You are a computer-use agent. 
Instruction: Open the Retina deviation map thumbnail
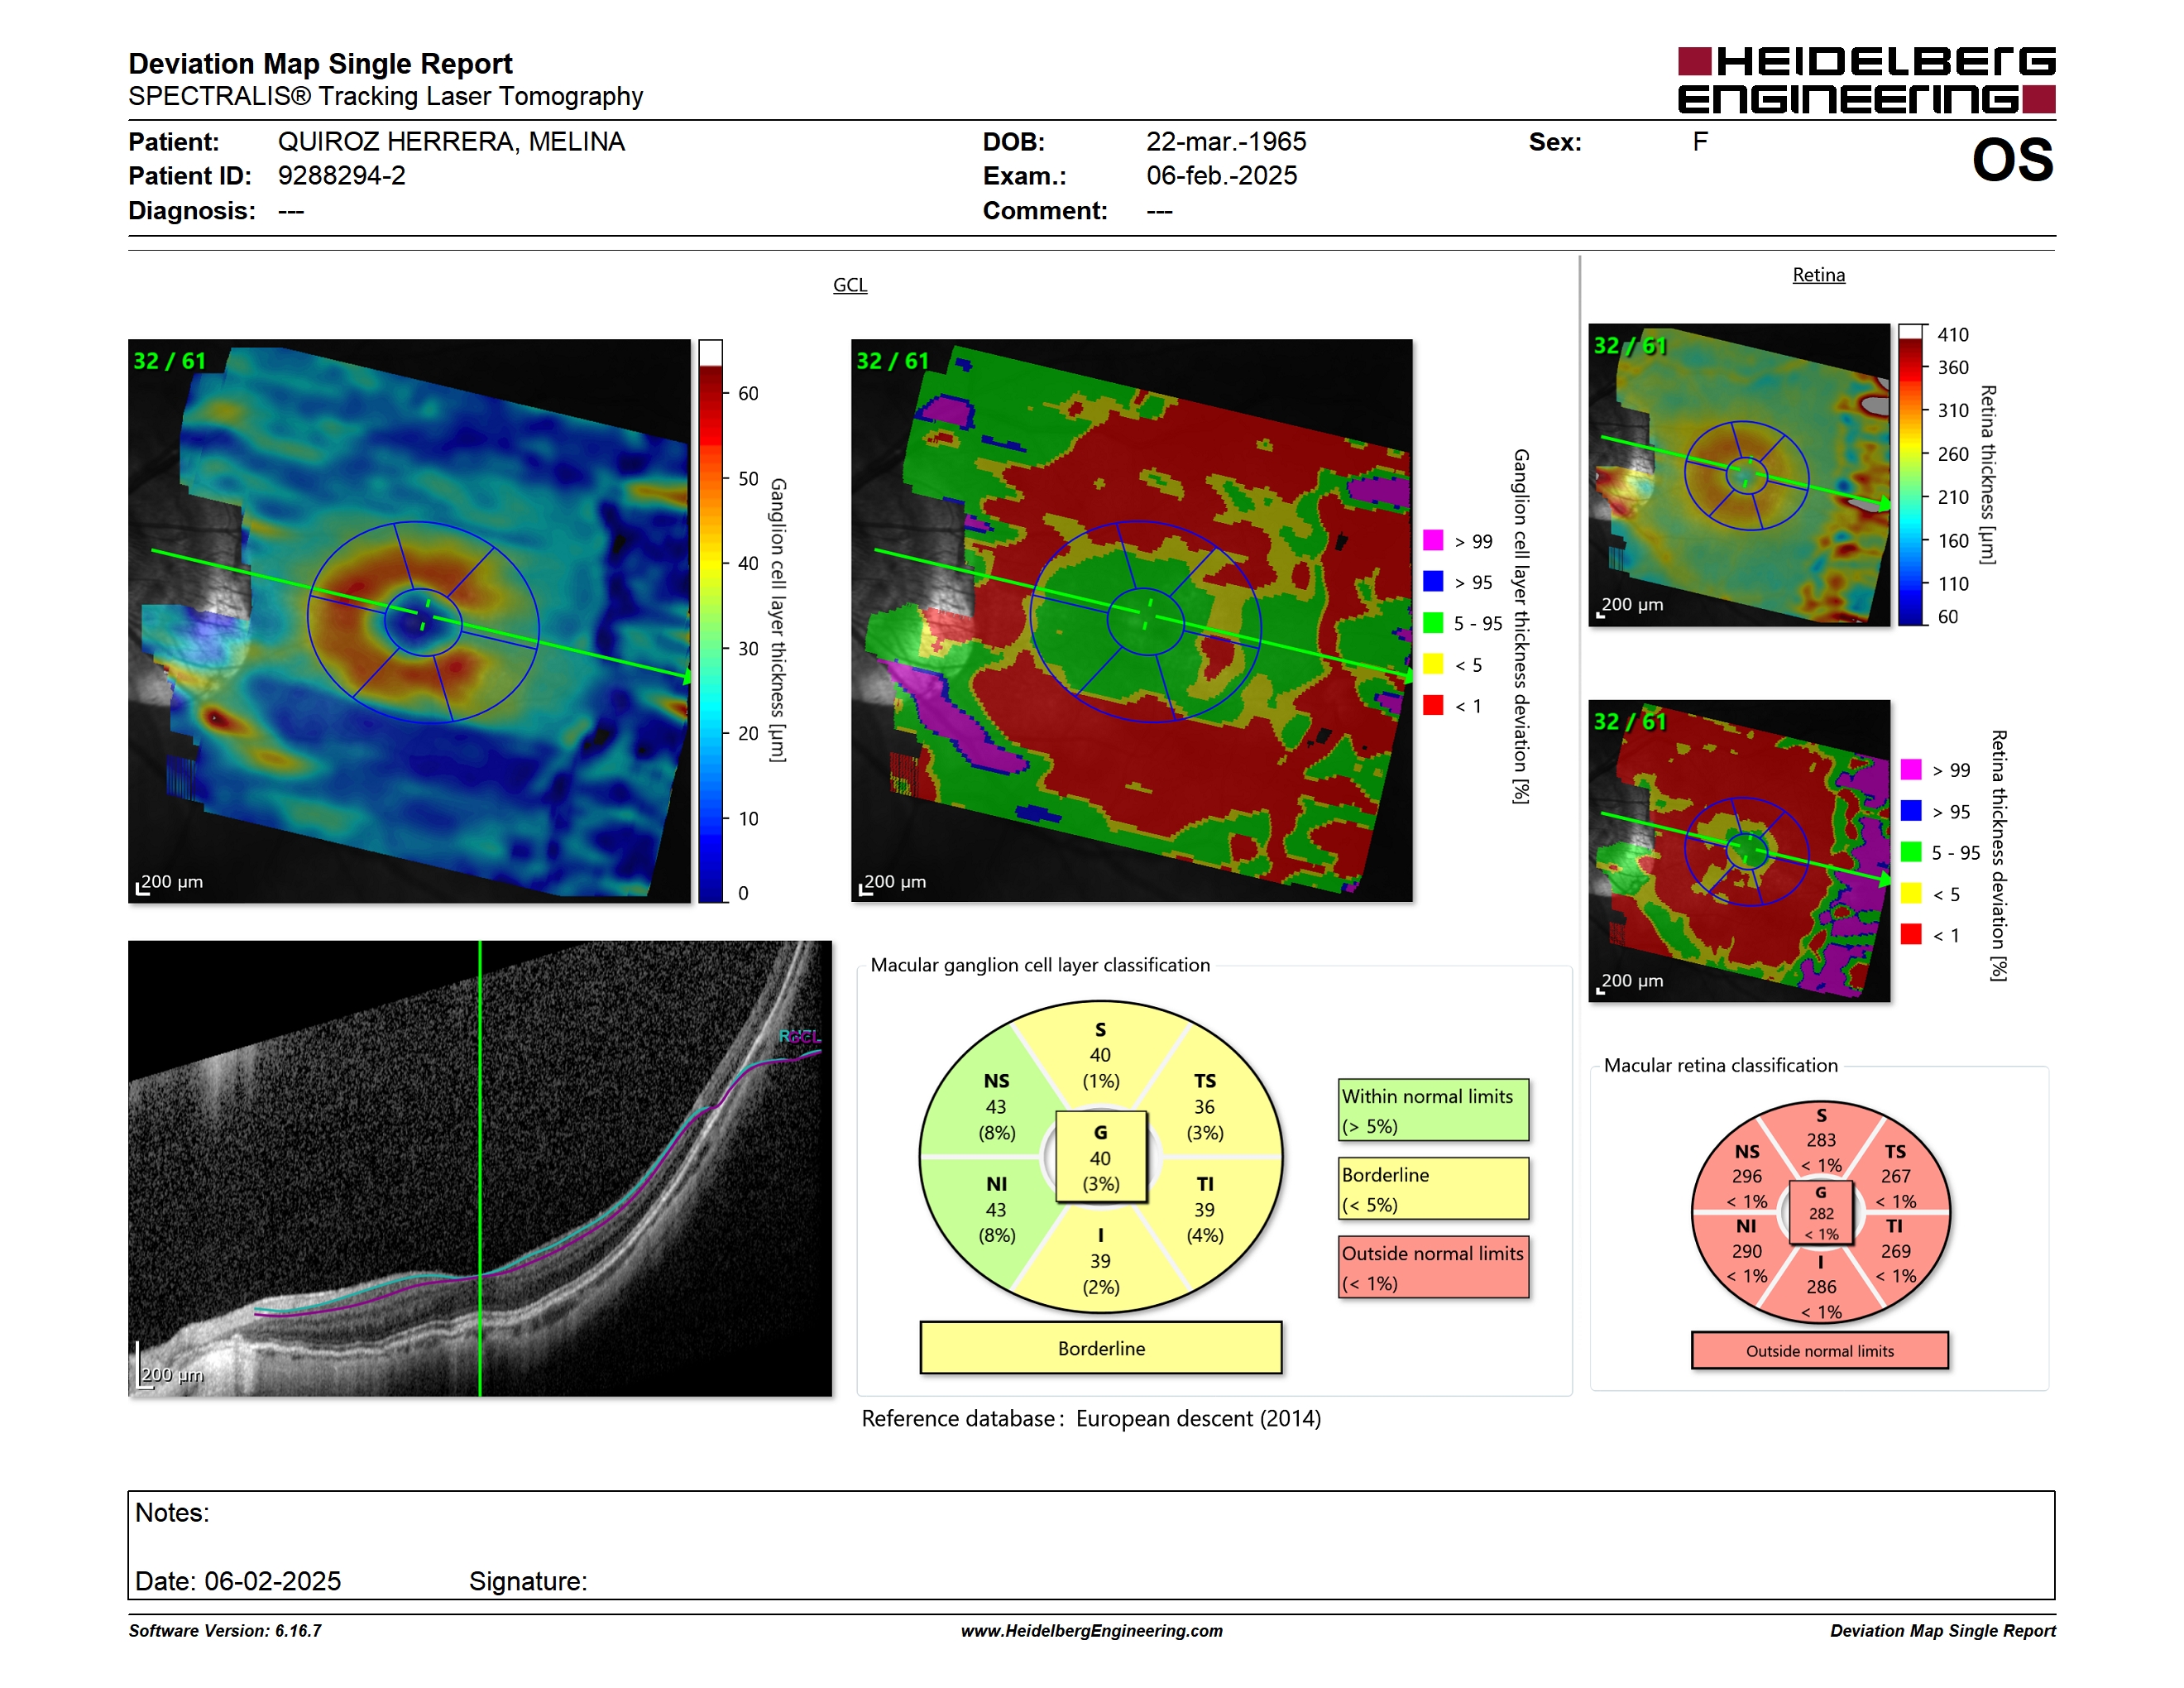pos(1739,851)
